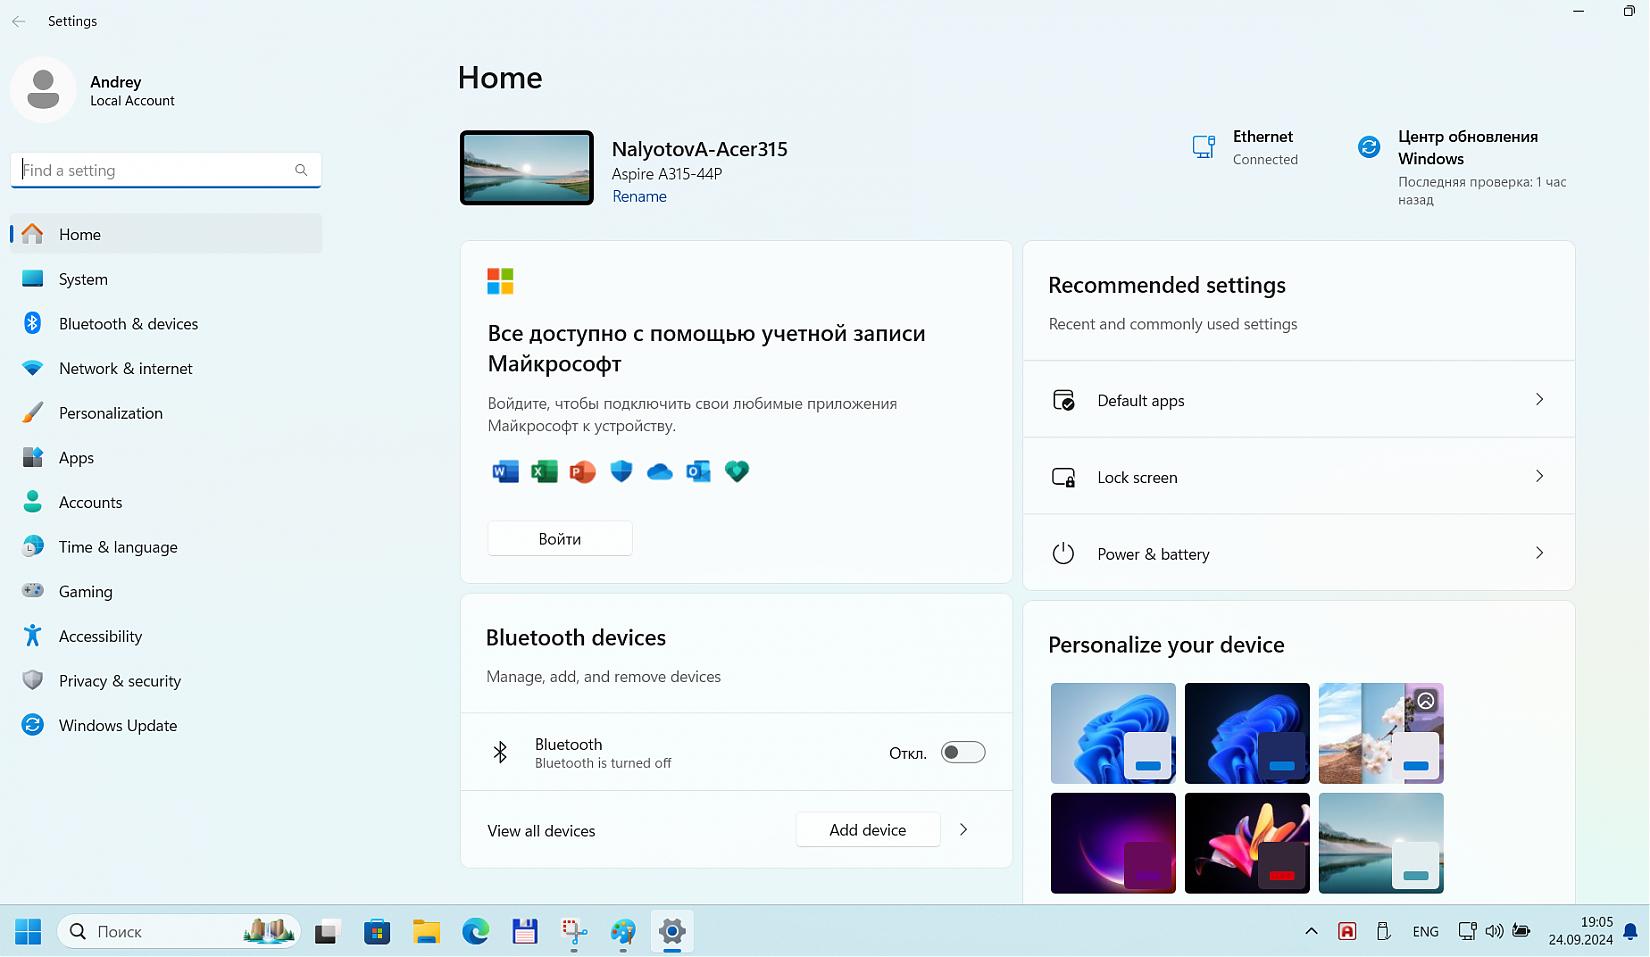This screenshot has width=1650, height=957.
Task: Click the OneDrive cloud icon
Action: click(660, 471)
